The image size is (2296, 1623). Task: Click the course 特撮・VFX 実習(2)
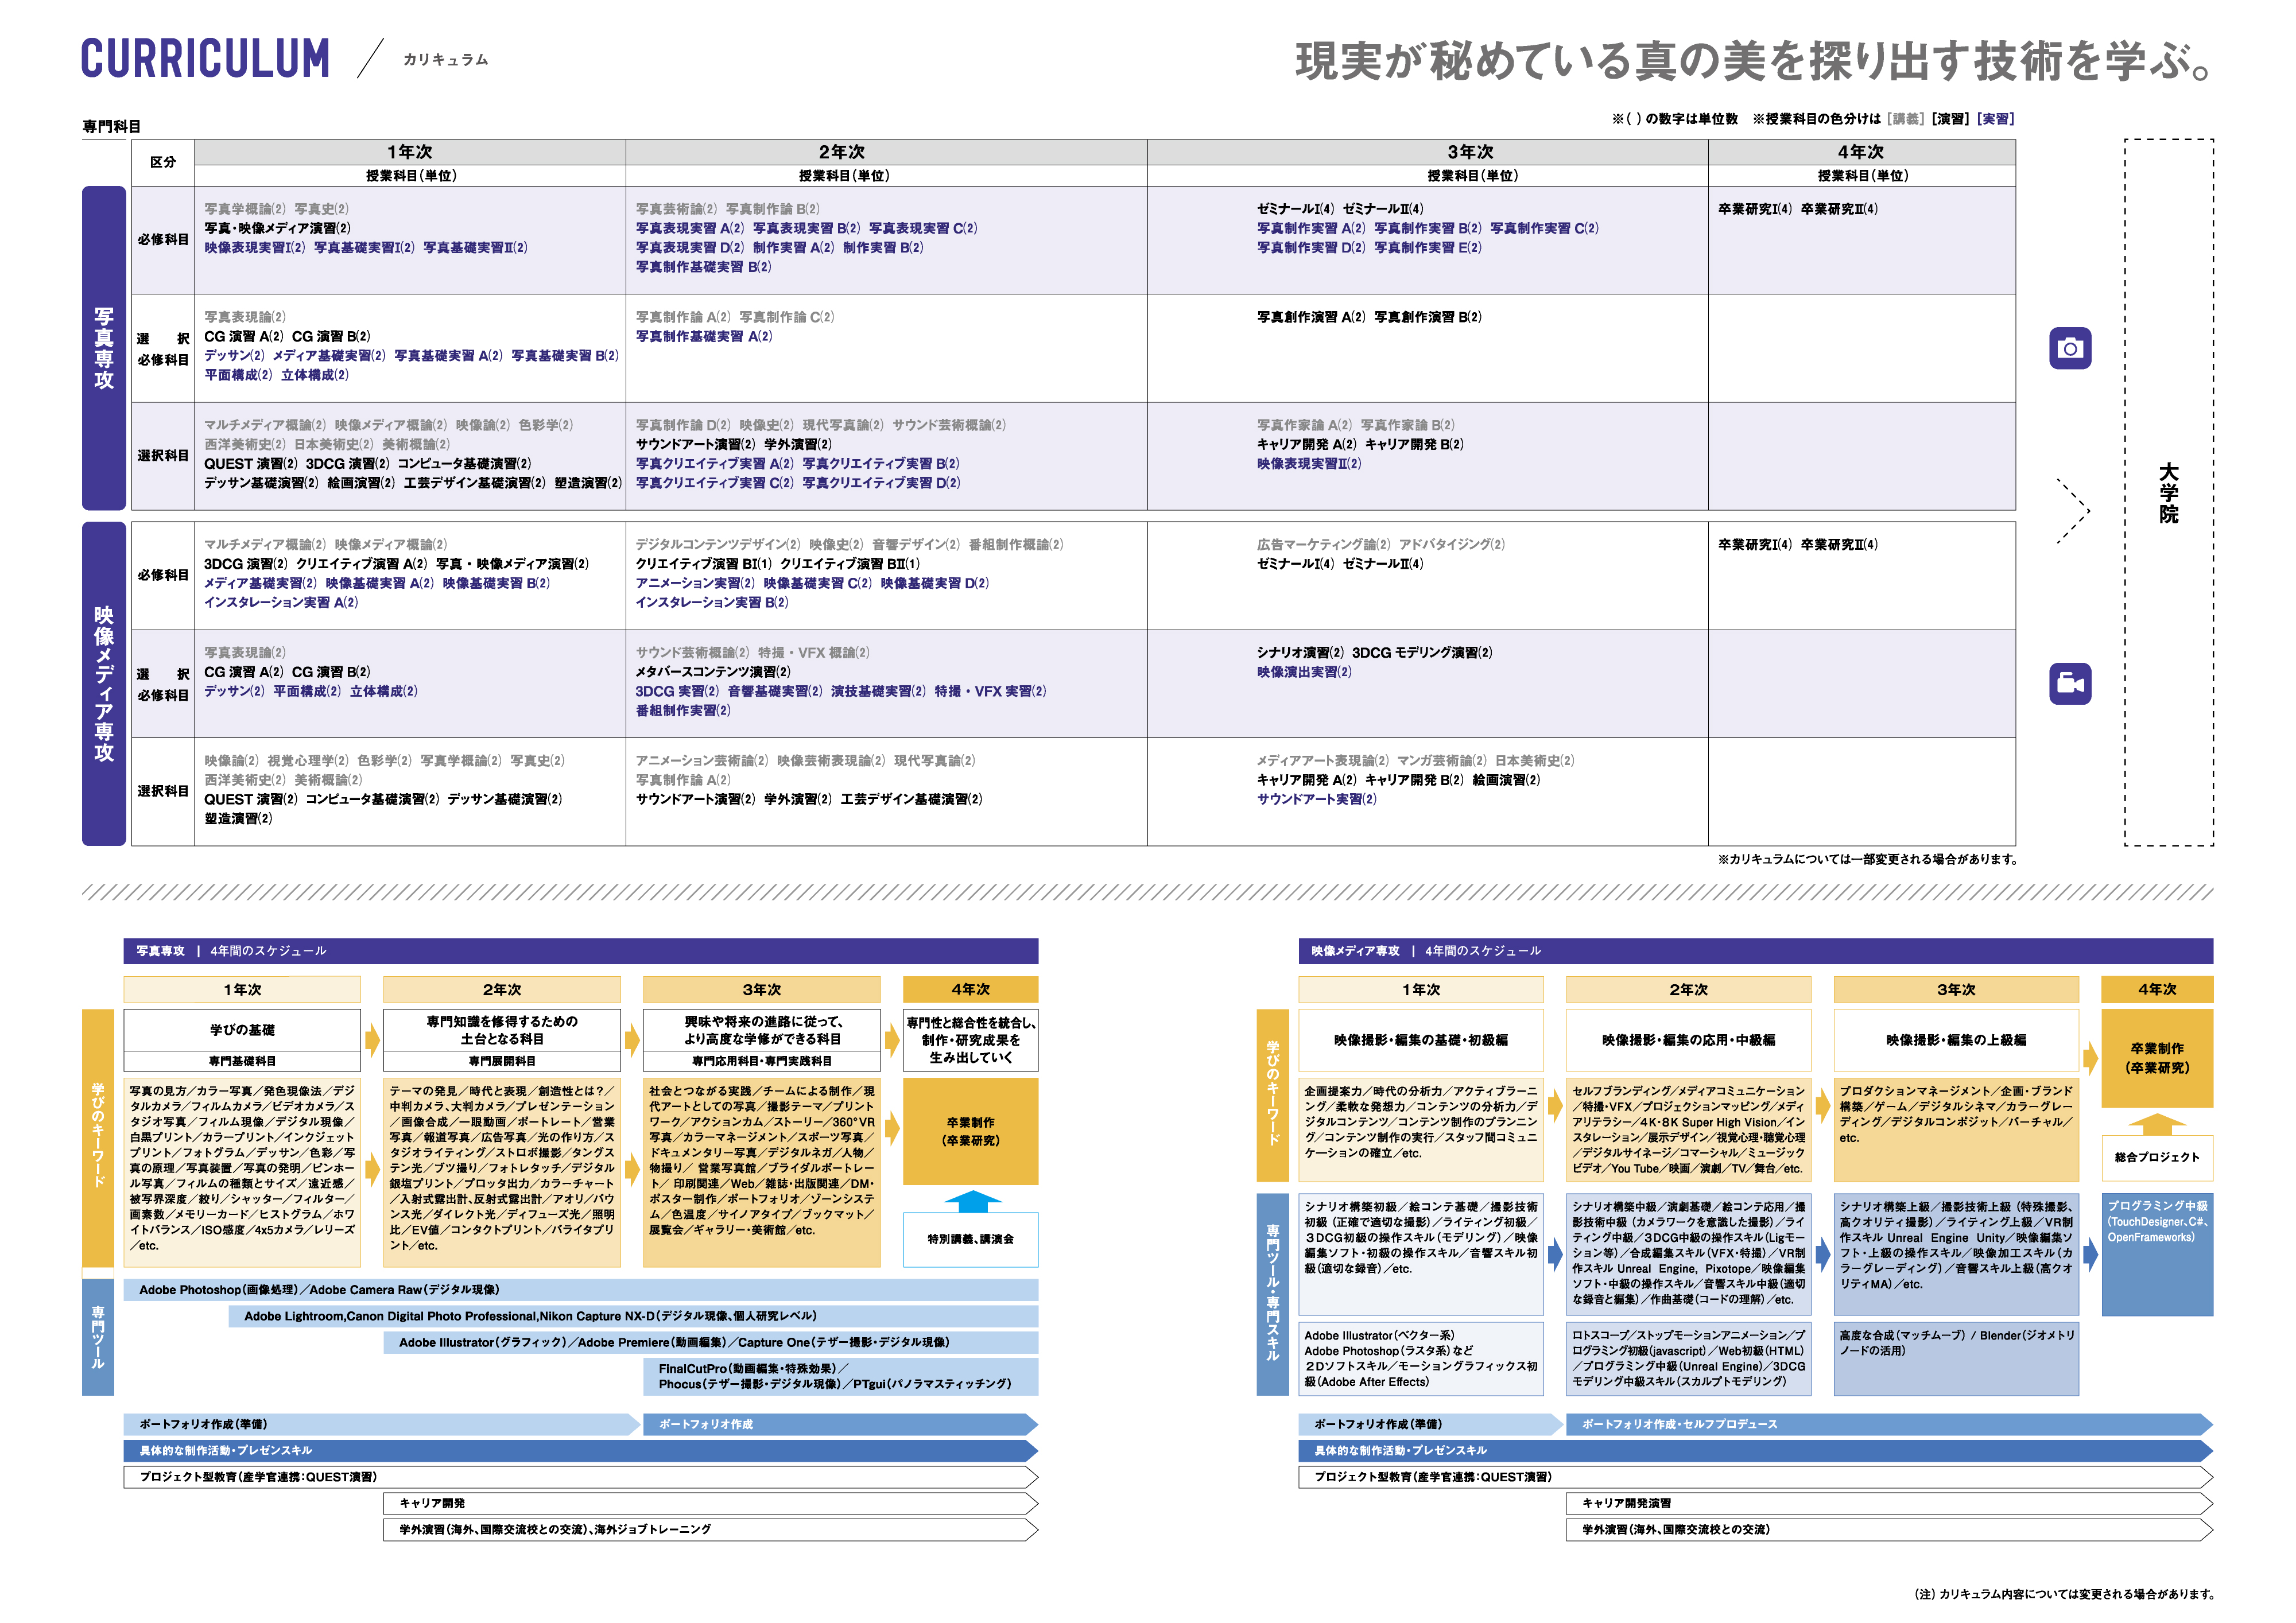(x=990, y=692)
